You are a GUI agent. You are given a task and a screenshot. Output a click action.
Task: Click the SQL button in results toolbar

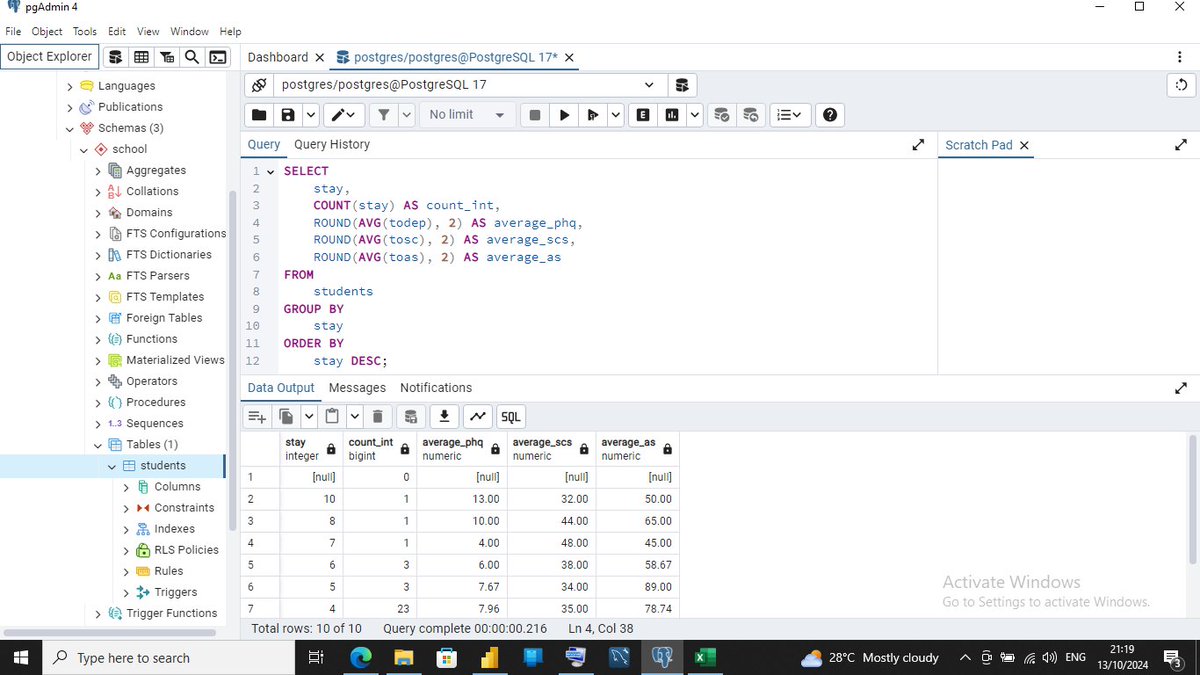pyautogui.click(x=510, y=417)
